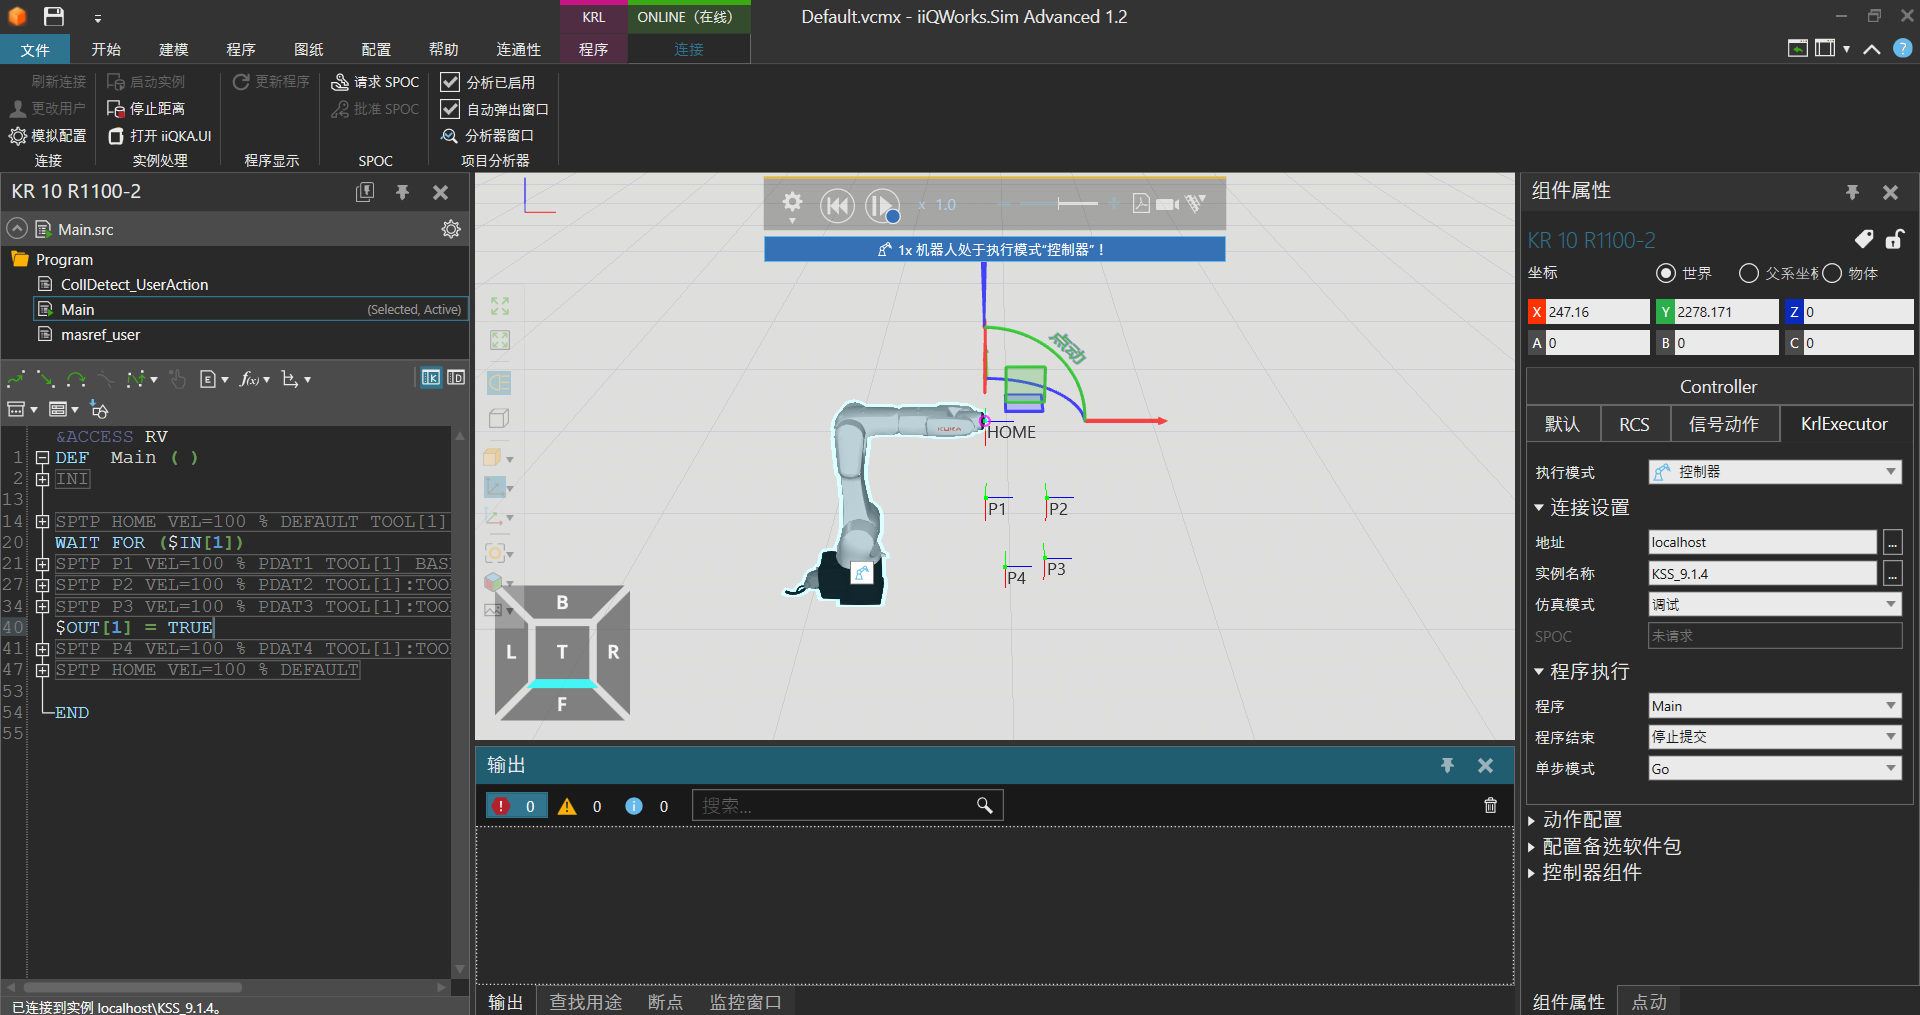Click the 打开 iiQKA.UI icon

pos(116,136)
